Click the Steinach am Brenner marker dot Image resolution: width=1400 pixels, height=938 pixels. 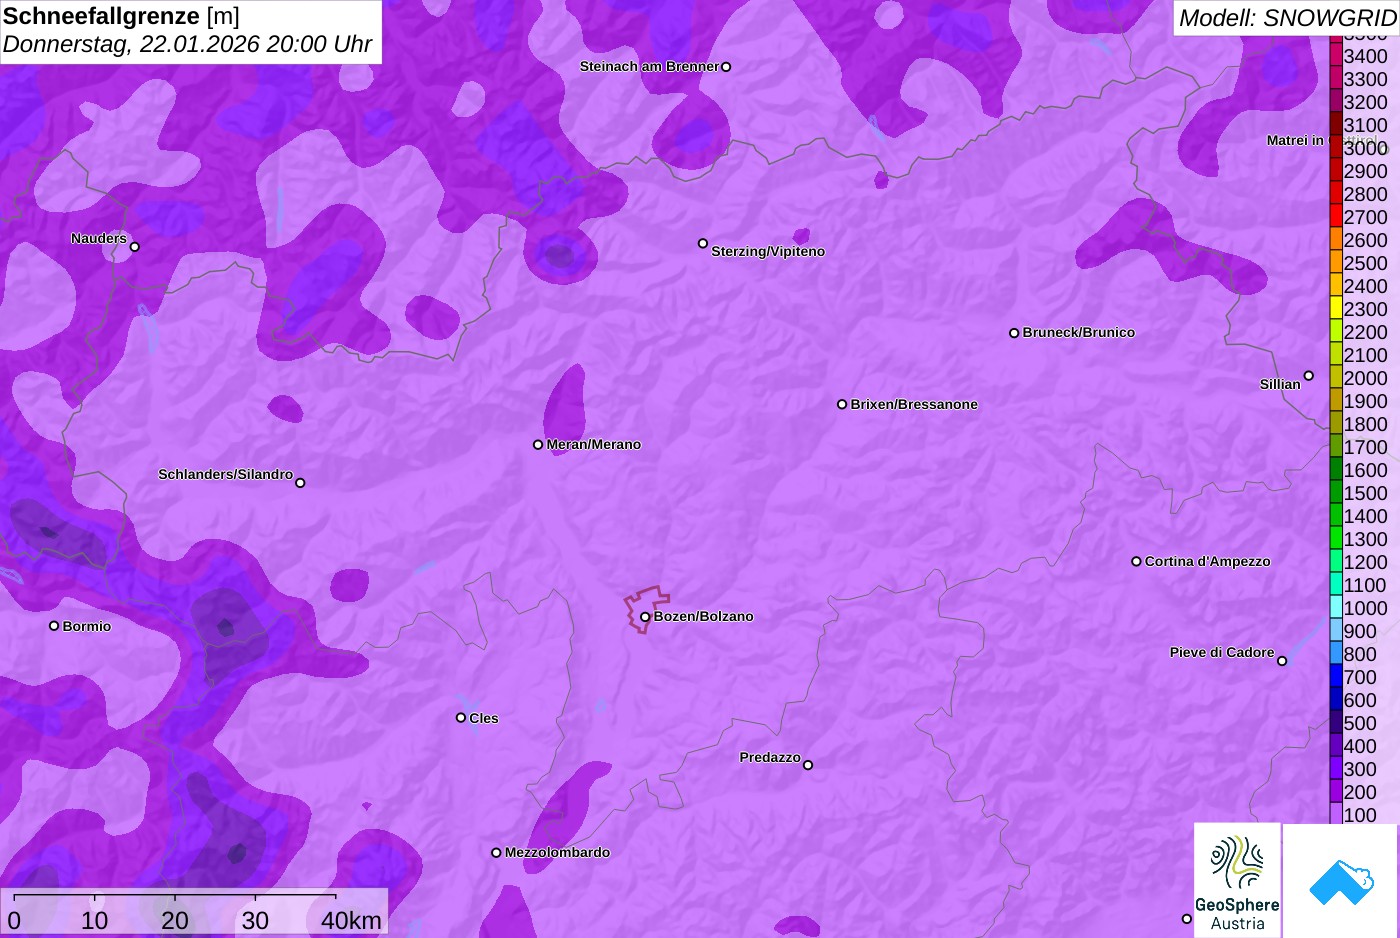pyautogui.click(x=726, y=67)
